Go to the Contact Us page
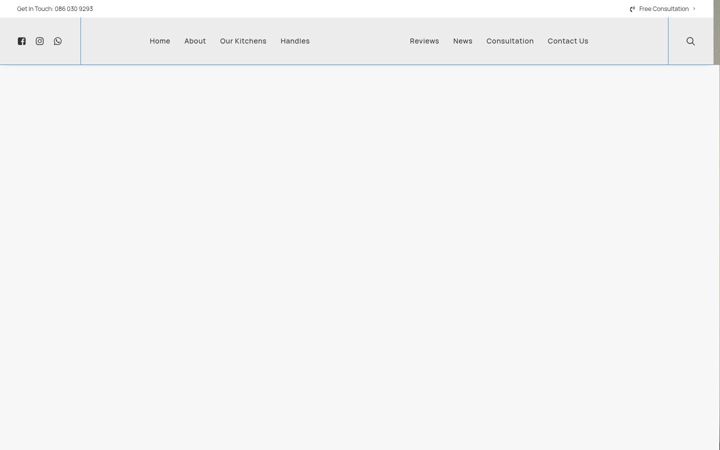The height and width of the screenshot is (450, 720). pyautogui.click(x=568, y=41)
